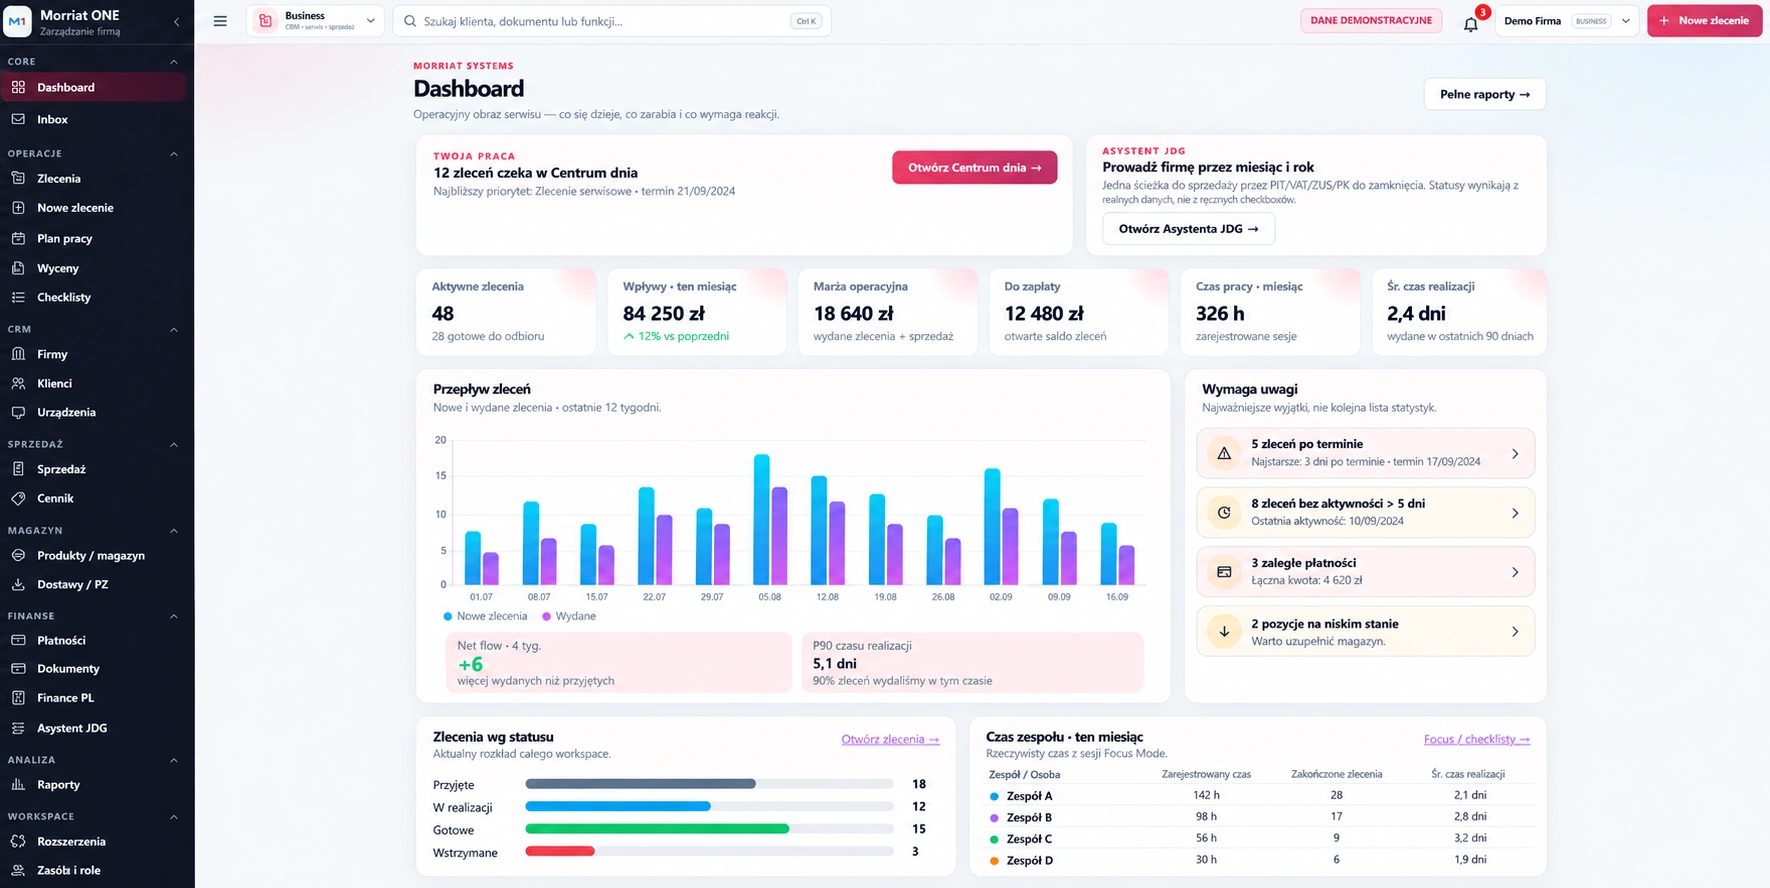Open the Demo Firma account dropdown
Screen dimensions: 1770x888
point(1567,21)
